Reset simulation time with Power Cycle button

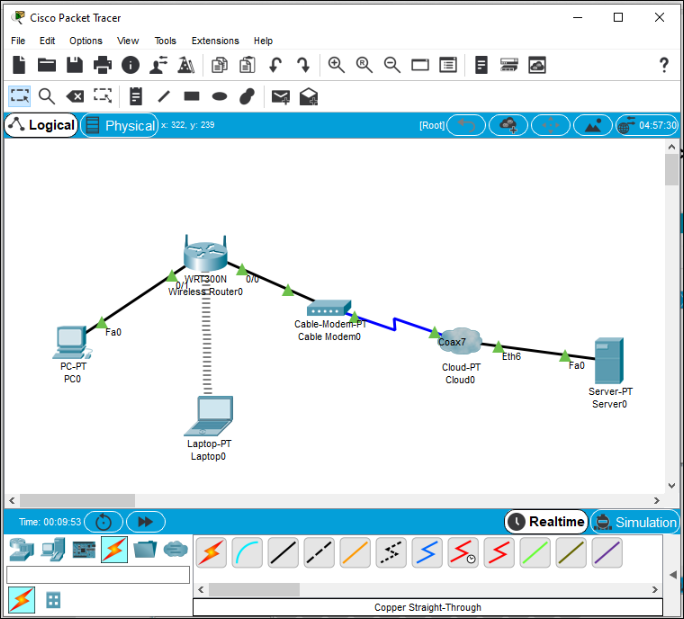103,522
